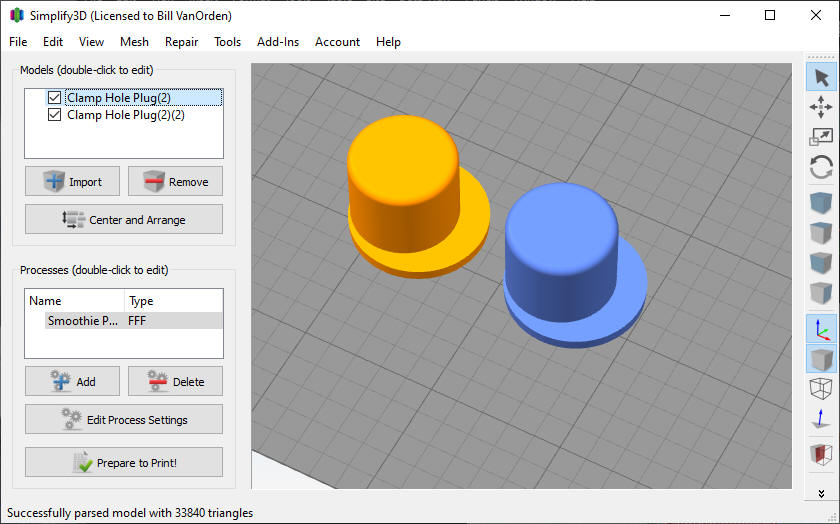Open the Mesh menu

(x=134, y=42)
